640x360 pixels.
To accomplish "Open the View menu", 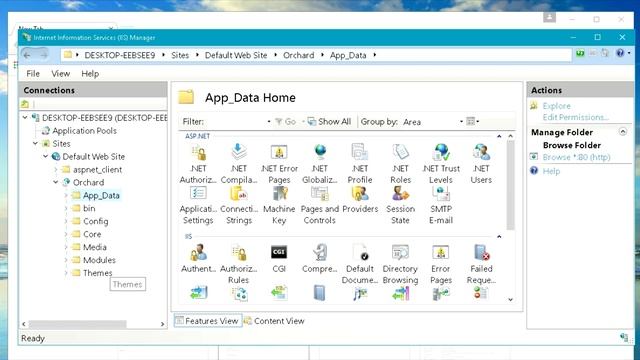I will coord(60,73).
